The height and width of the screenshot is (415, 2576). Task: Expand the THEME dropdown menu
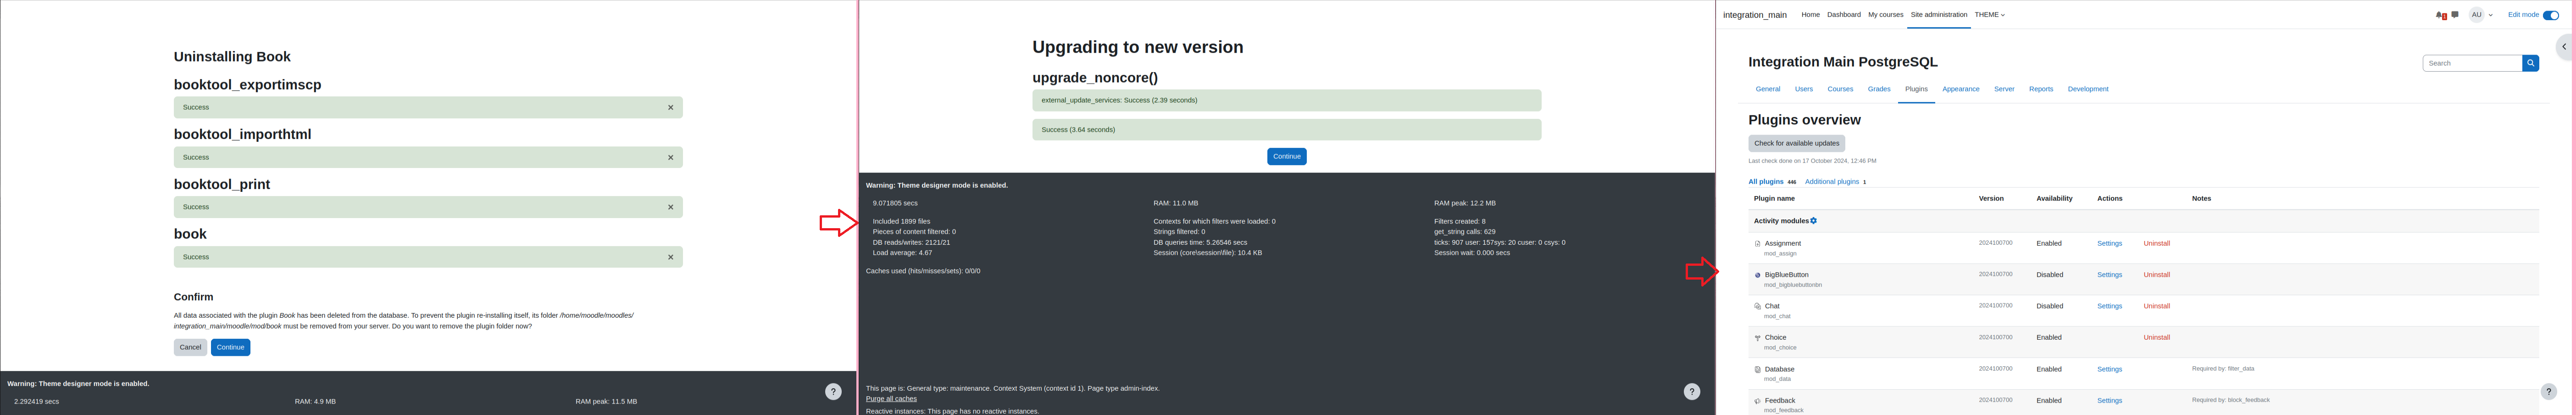click(x=1989, y=15)
